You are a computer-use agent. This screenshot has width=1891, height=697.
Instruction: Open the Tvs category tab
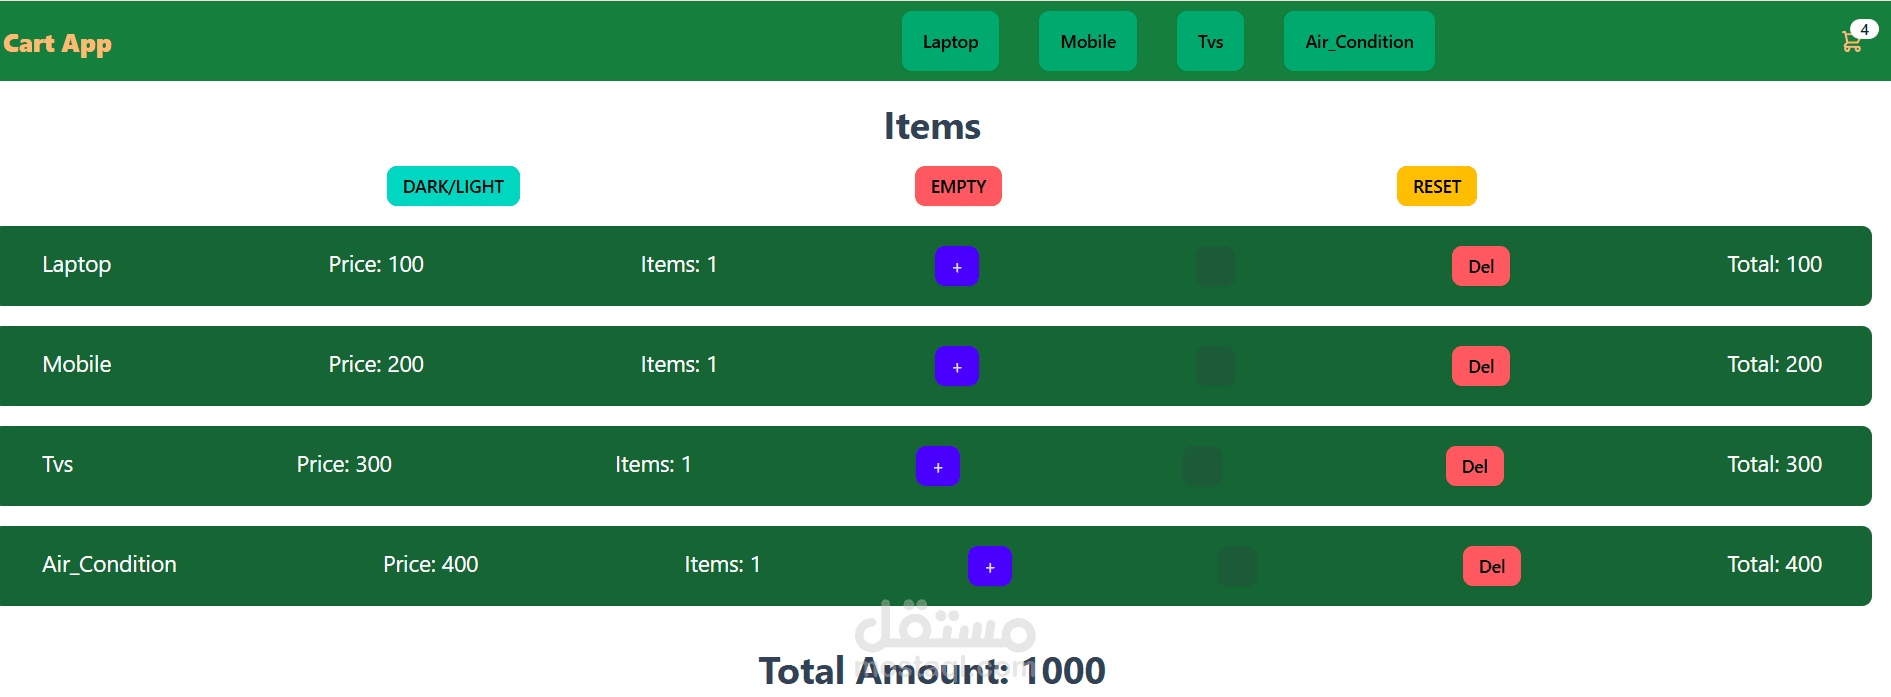(x=1210, y=41)
